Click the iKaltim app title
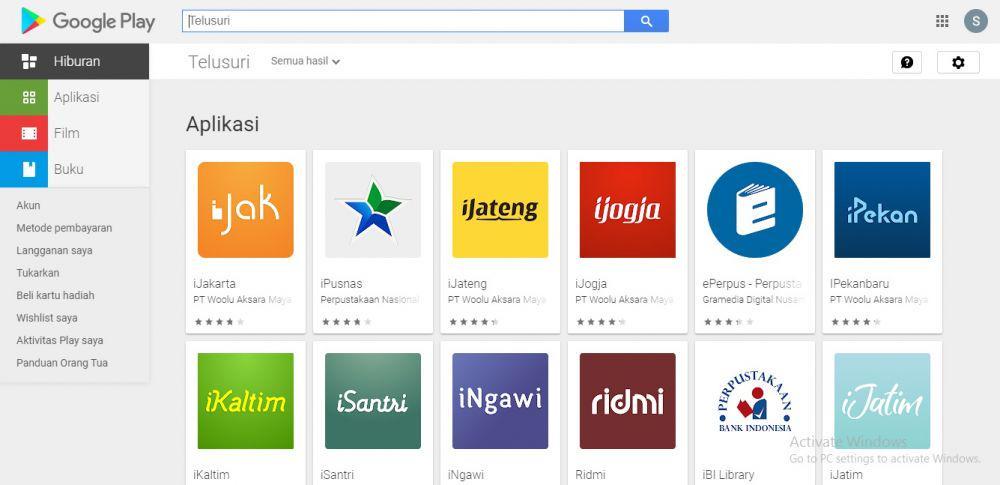Screen dimensions: 1000x485 tap(211, 475)
